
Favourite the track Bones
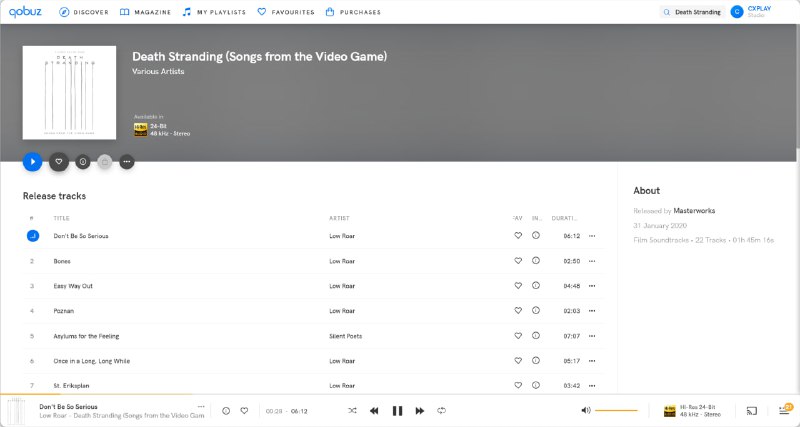tap(518, 261)
